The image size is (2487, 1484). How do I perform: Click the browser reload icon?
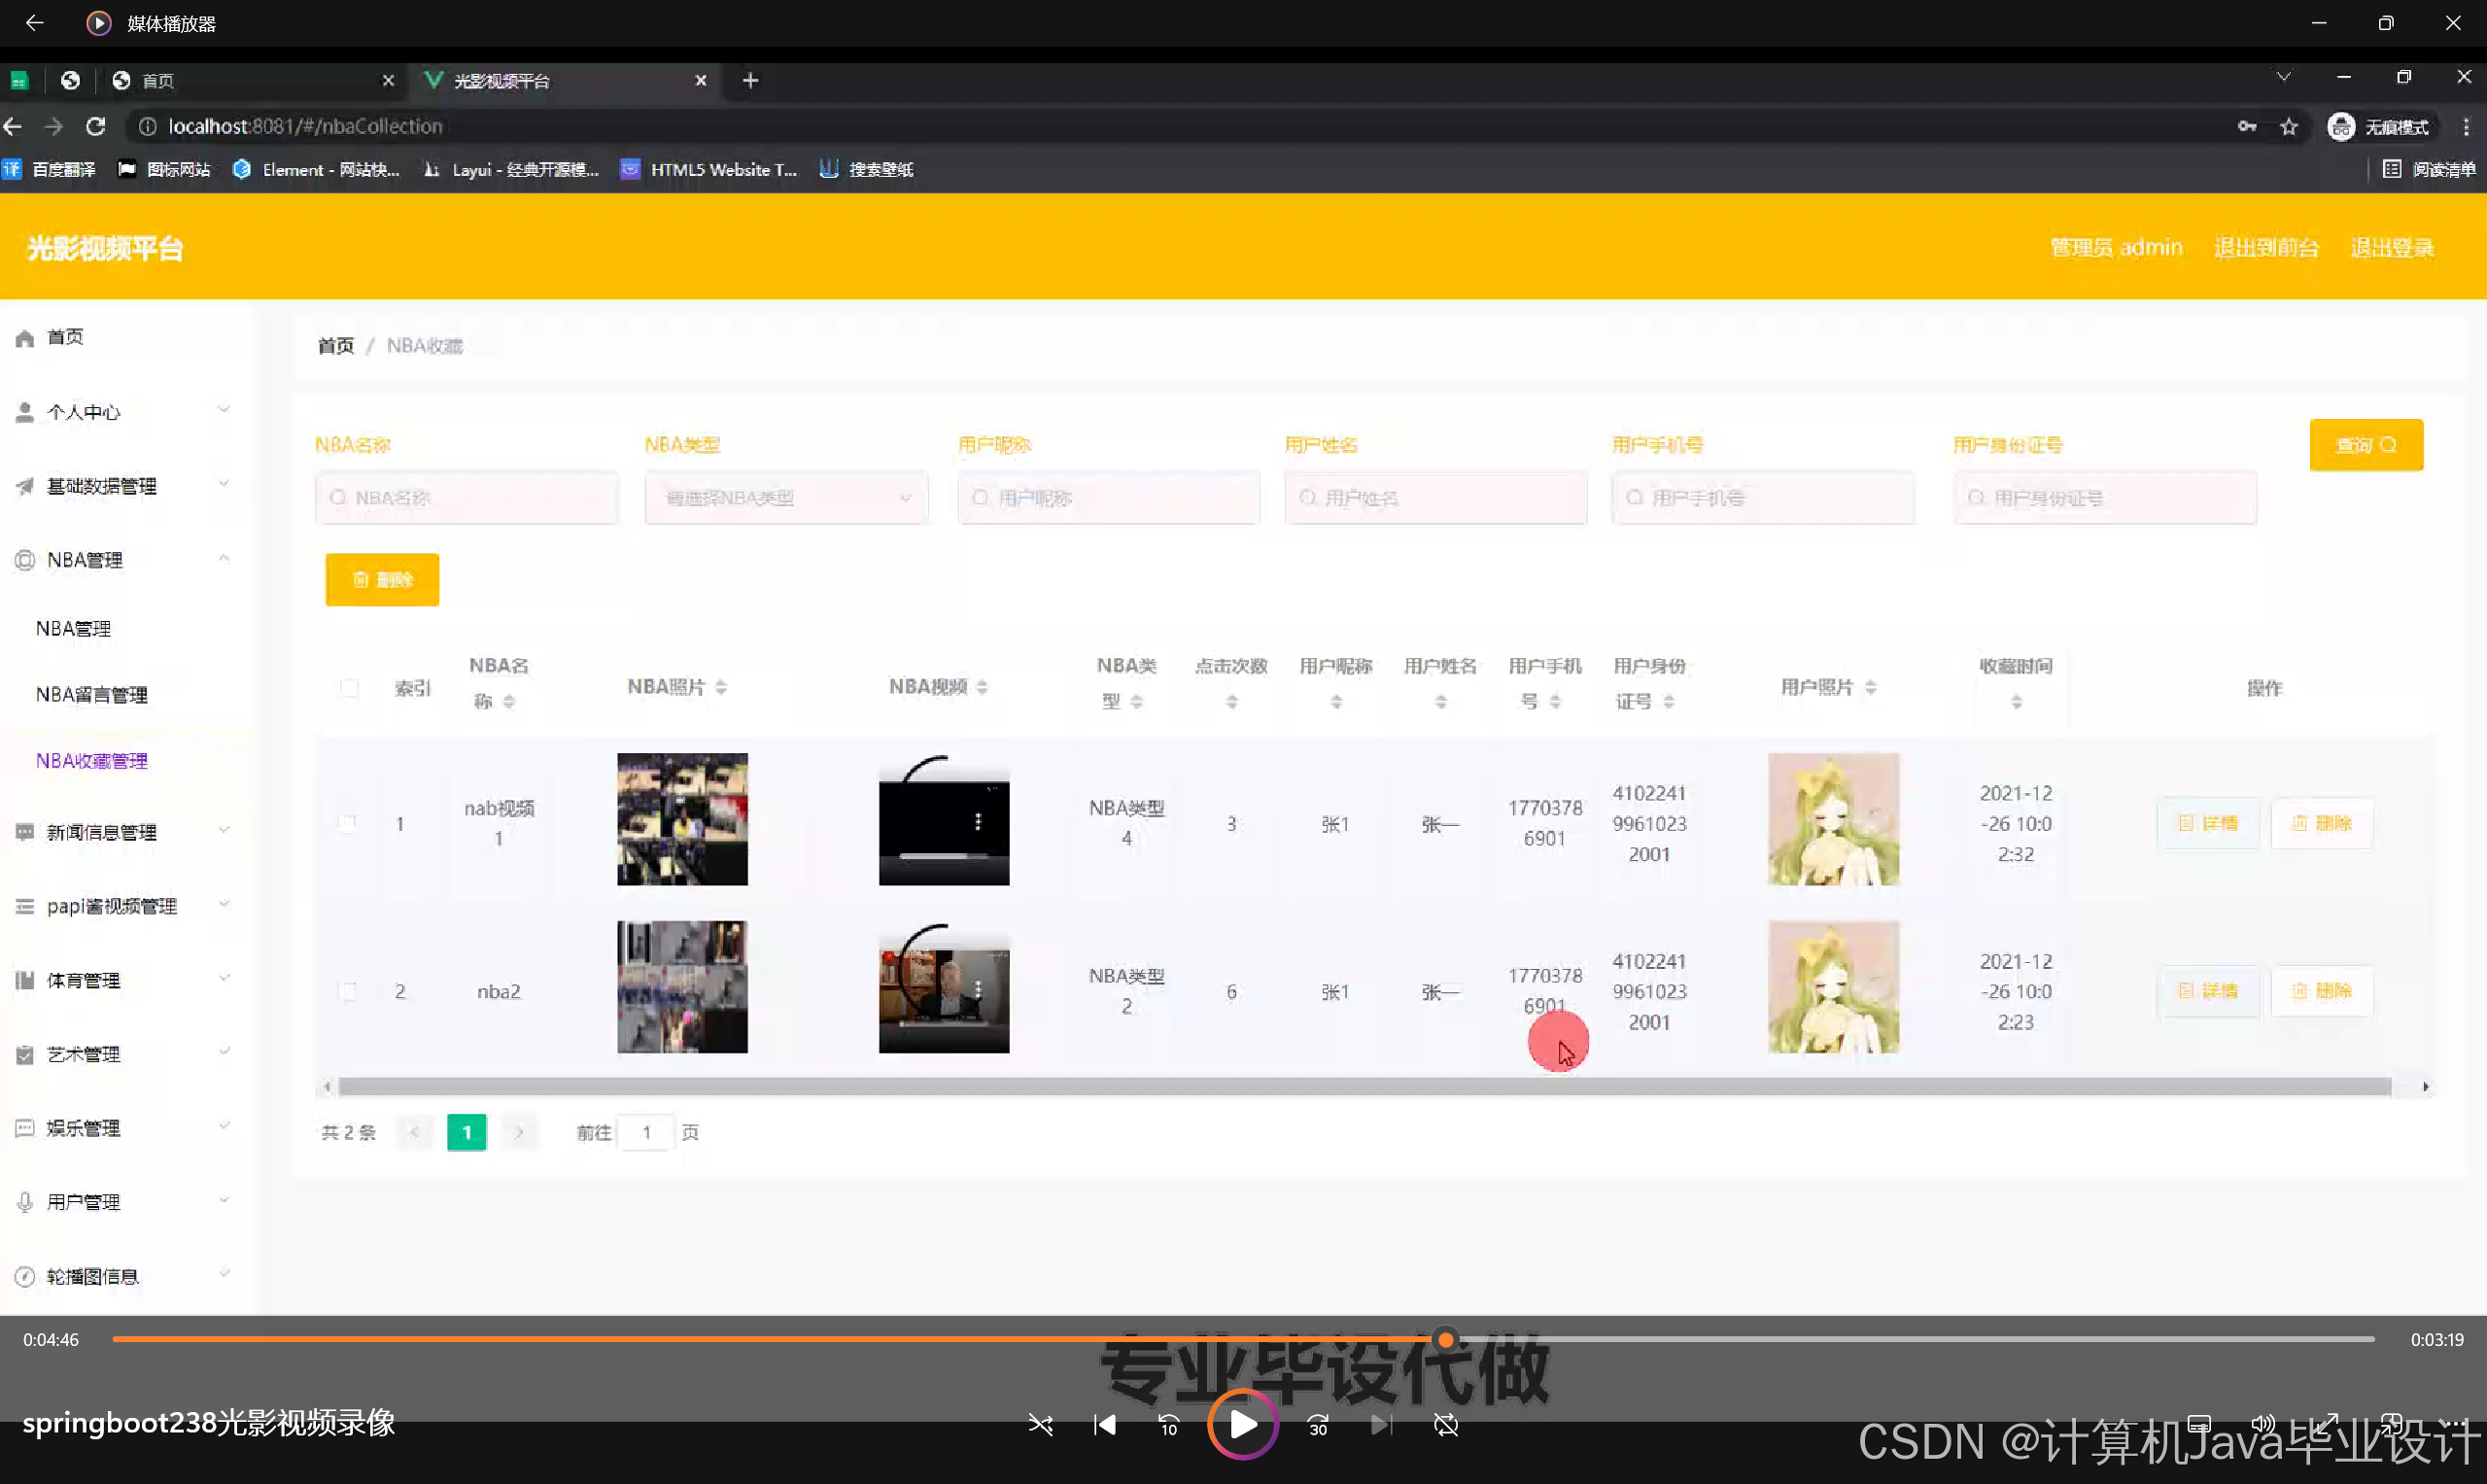tap(96, 126)
